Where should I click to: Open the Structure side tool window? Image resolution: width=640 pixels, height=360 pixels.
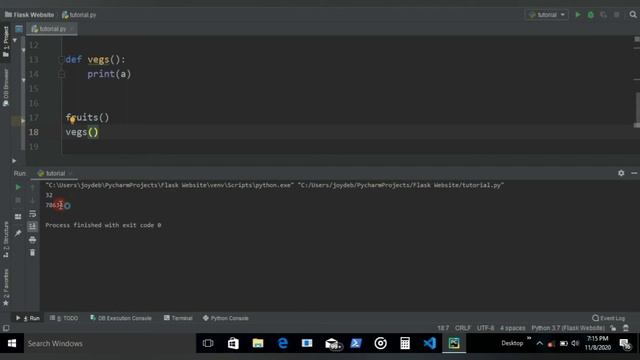click(x=6, y=240)
